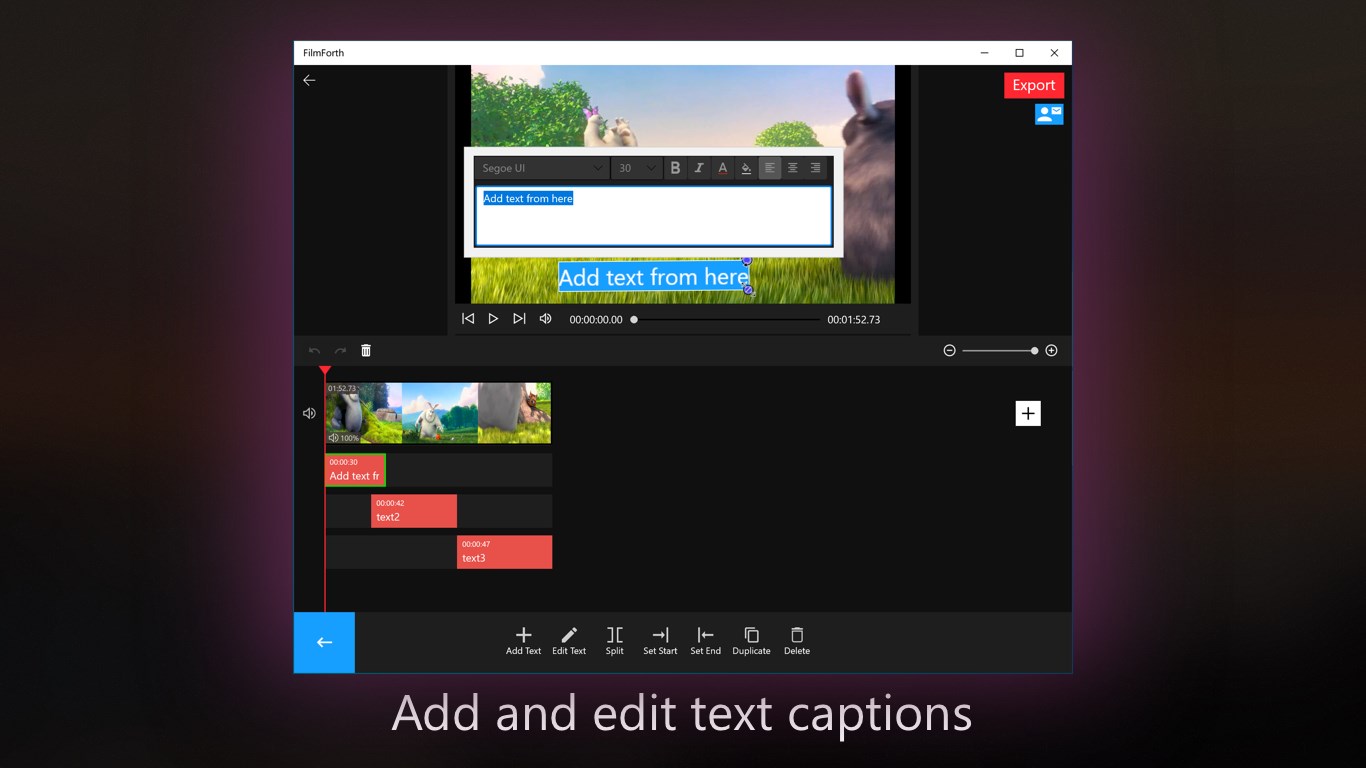
Task: Add a new clip with the white plus button
Action: pyautogui.click(x=1028, y=413)
